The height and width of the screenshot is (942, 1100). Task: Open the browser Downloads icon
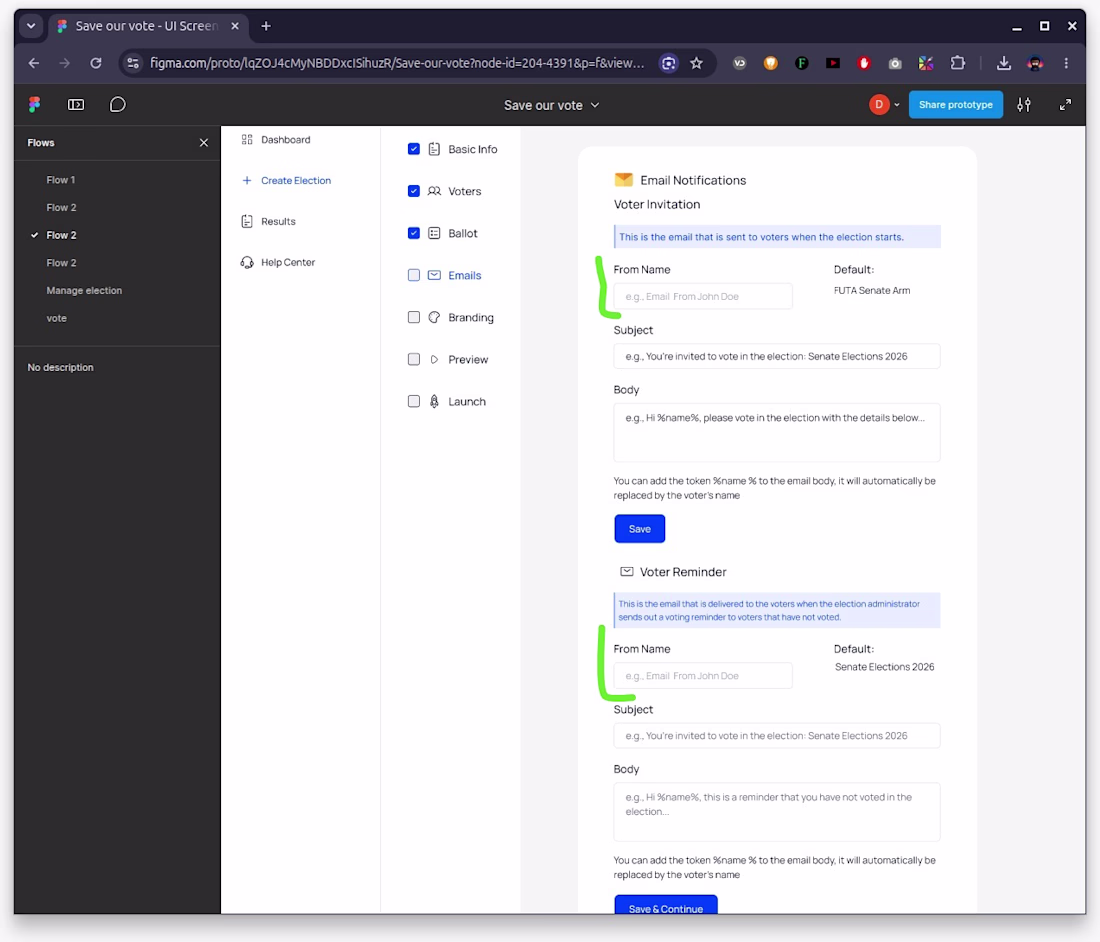coord(1004,63)
